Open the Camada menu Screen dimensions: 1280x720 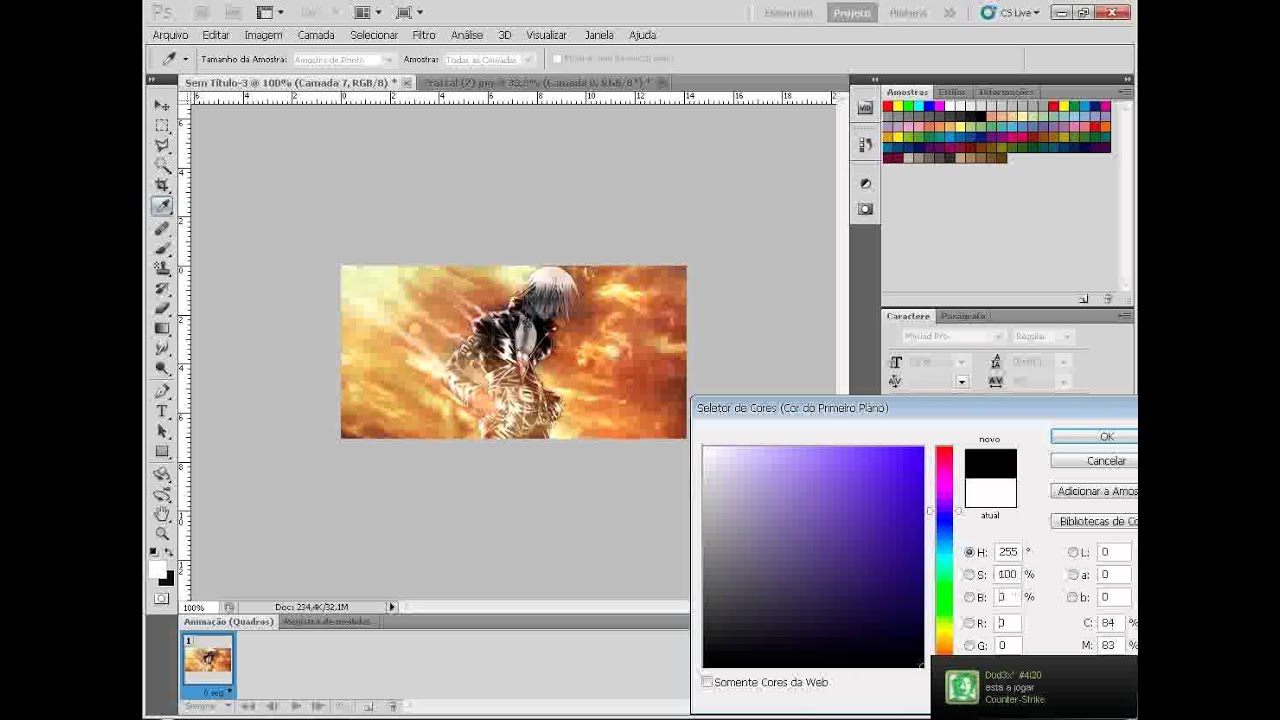pyautogui.click(x=316, y=35)
